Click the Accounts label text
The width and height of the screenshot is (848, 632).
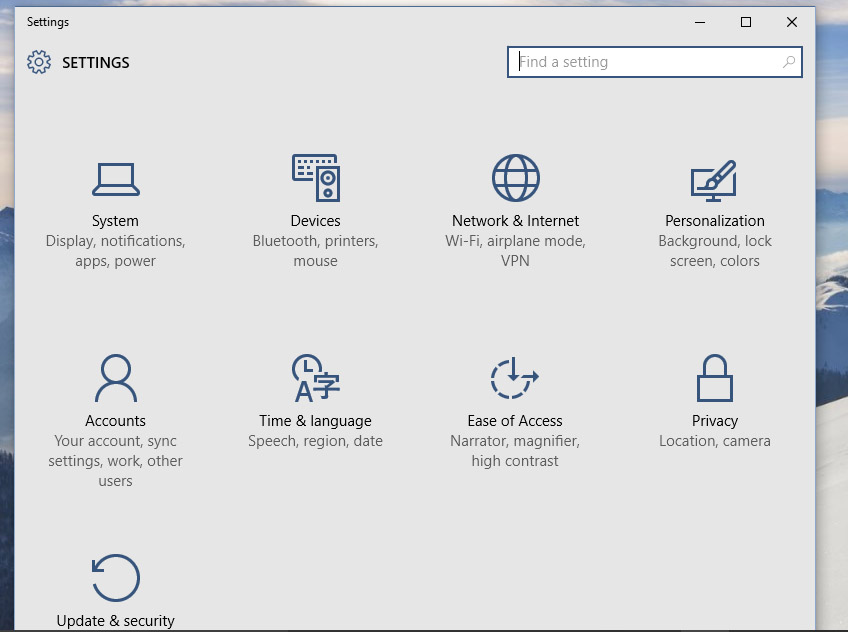point(115,421)
